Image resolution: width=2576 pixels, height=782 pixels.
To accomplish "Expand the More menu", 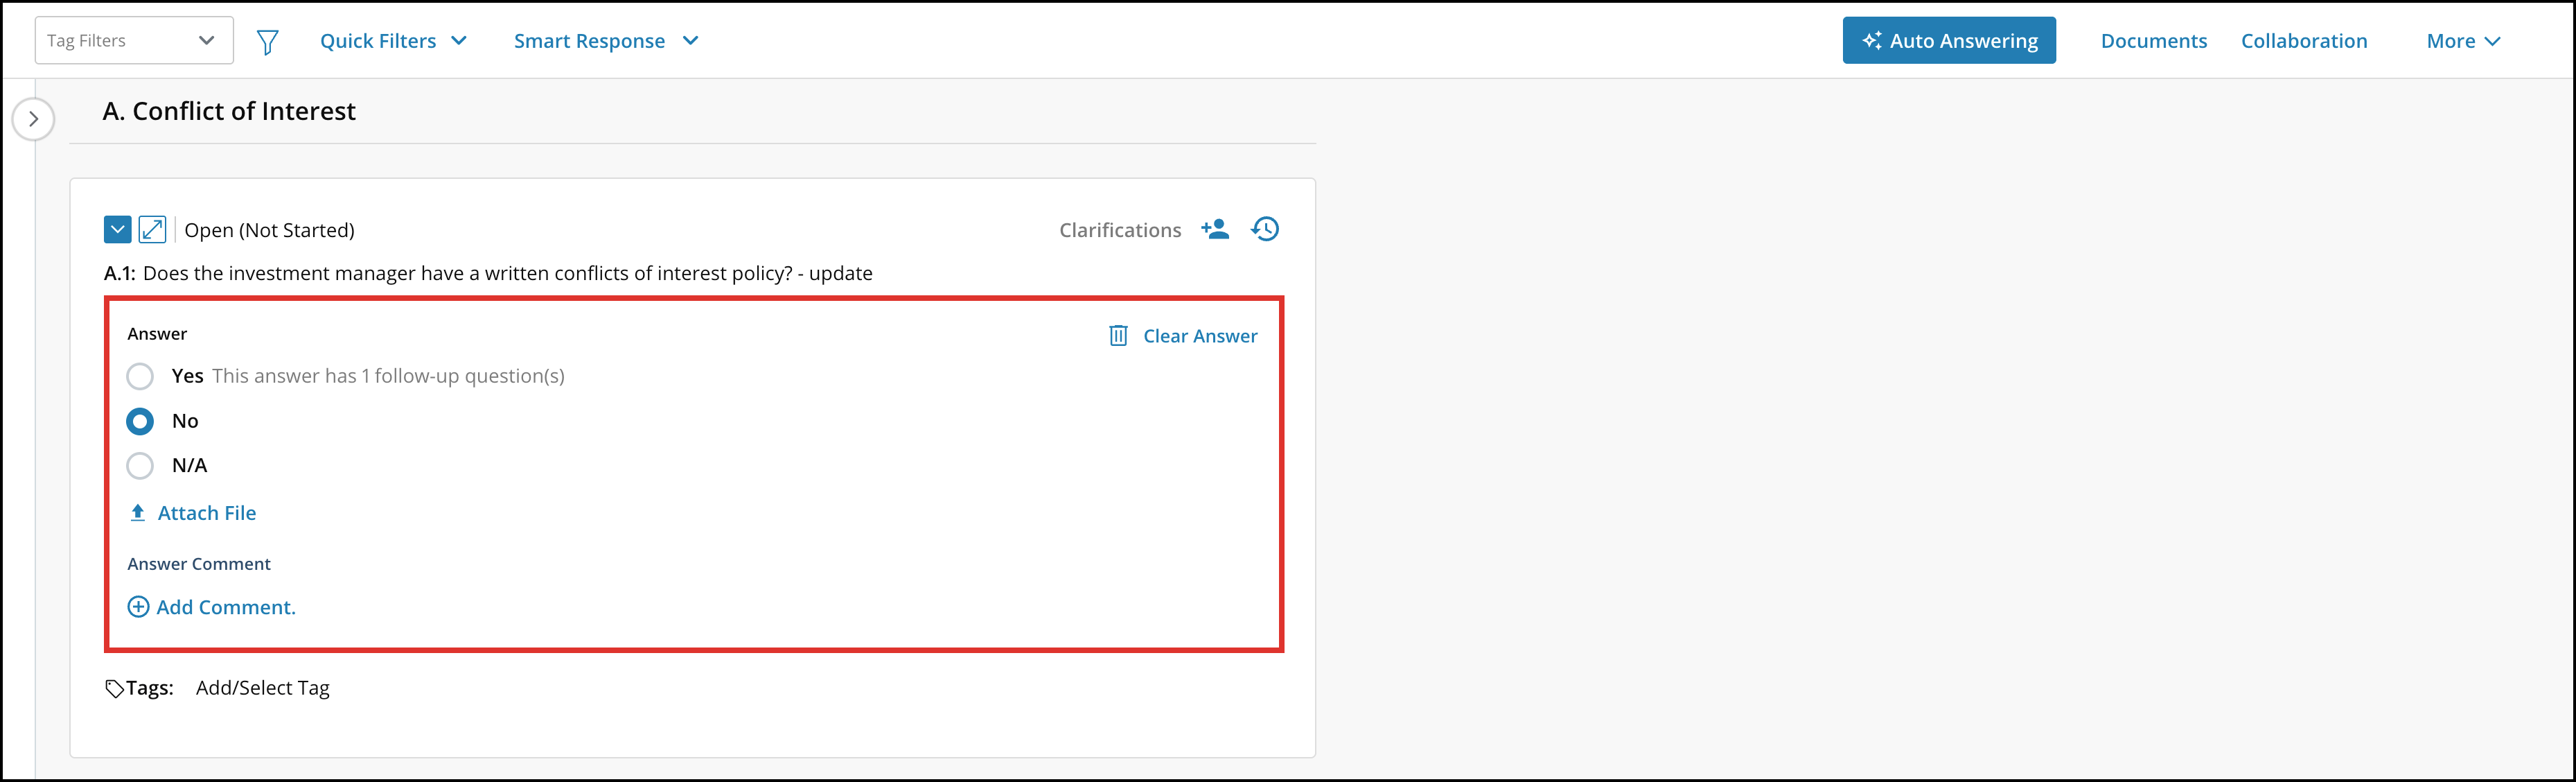I will pos(2463,41).
